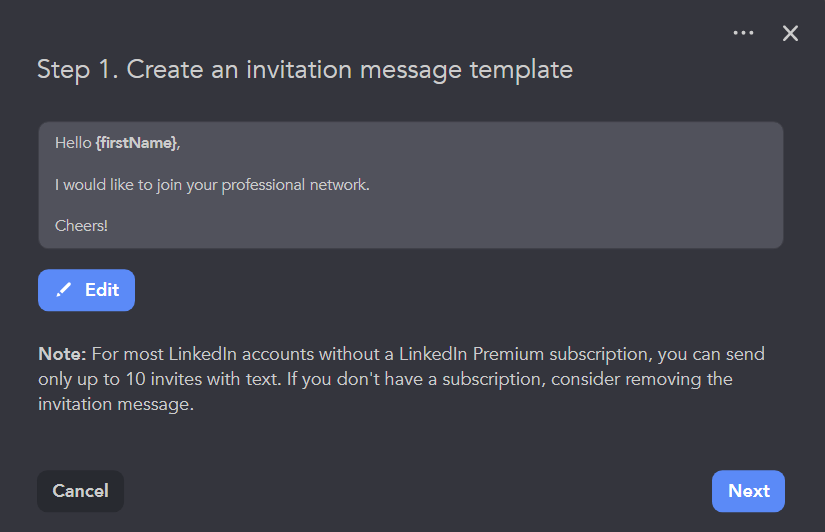825x532 pixels.
Task: Close the dialog with the X icon
Action: point(790,33)
